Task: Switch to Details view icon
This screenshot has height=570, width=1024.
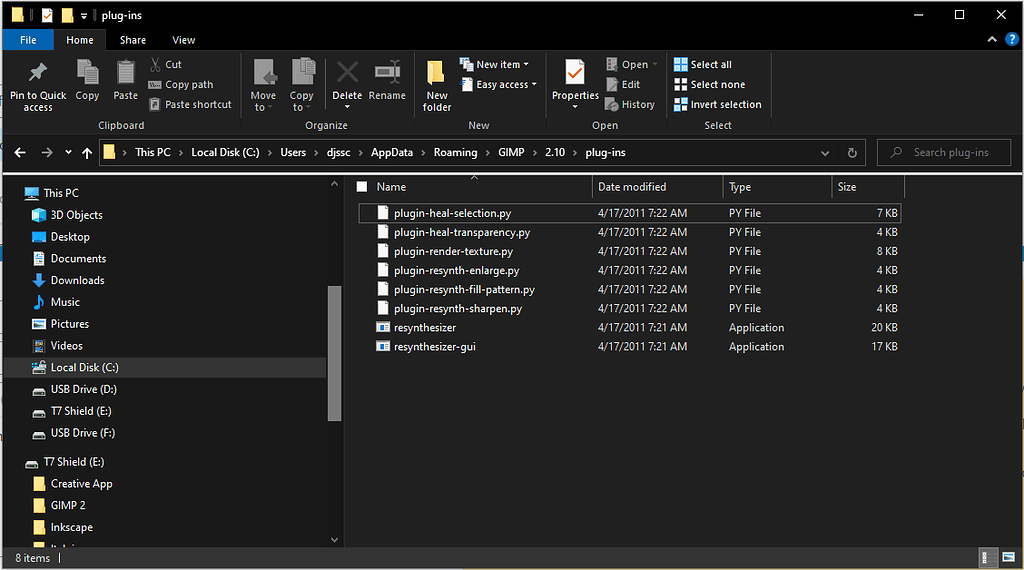Action: tap(988, 558)
